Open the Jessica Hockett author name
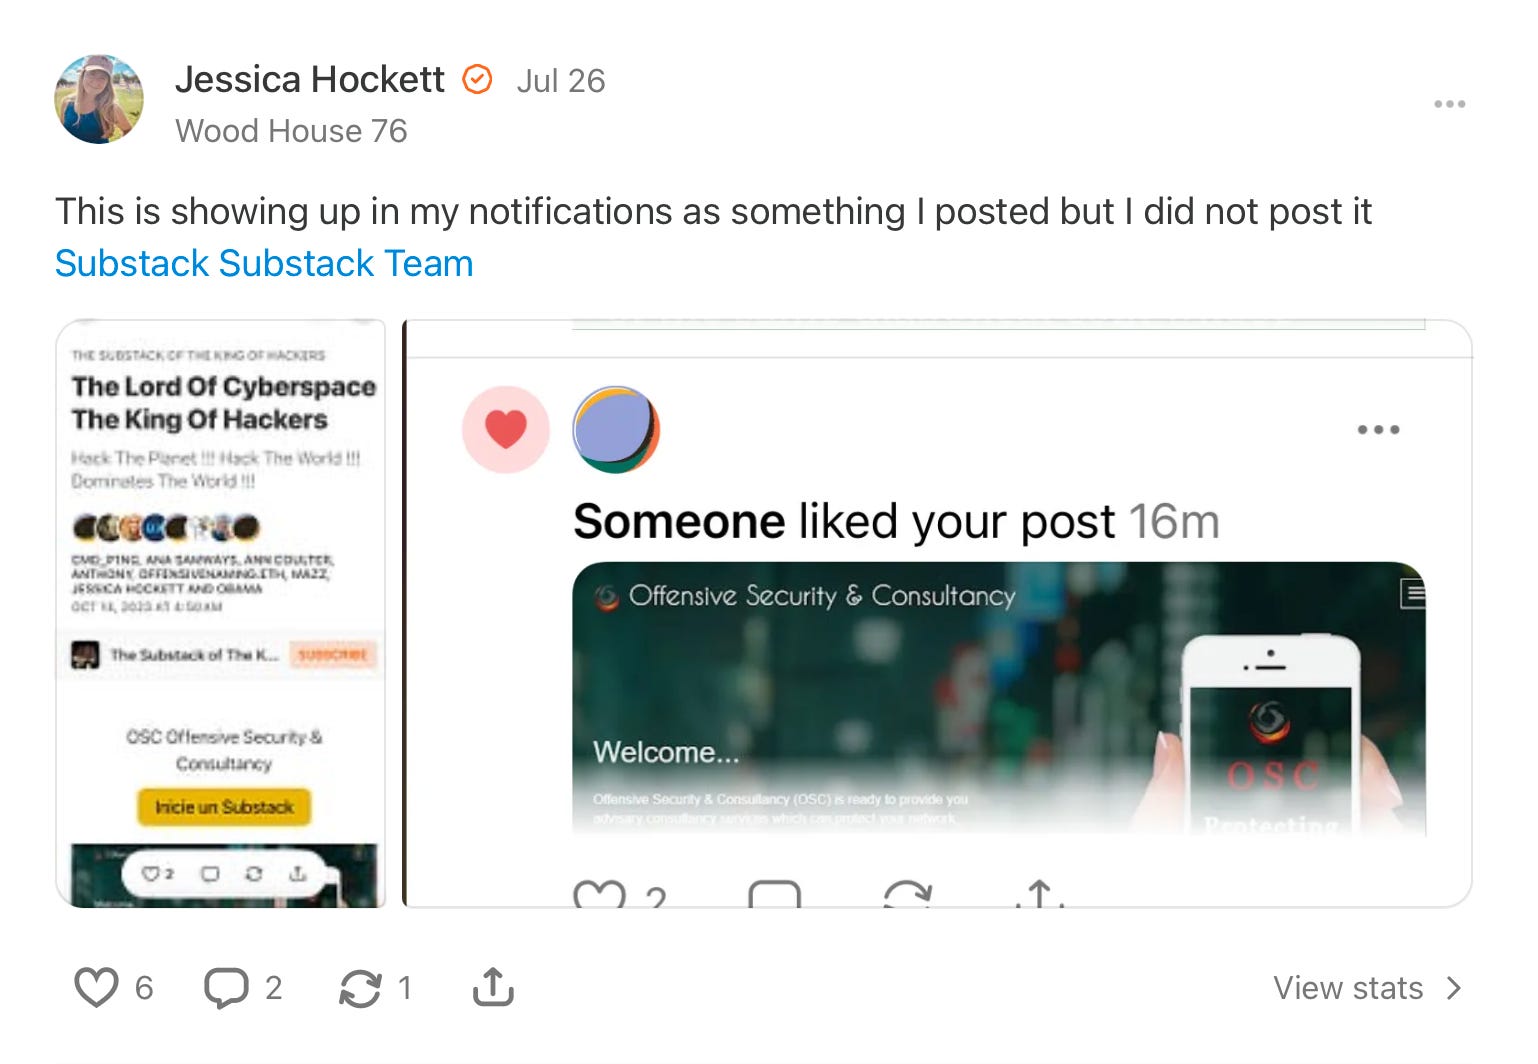1538x1064 pixels. click(x=310, y=79)
